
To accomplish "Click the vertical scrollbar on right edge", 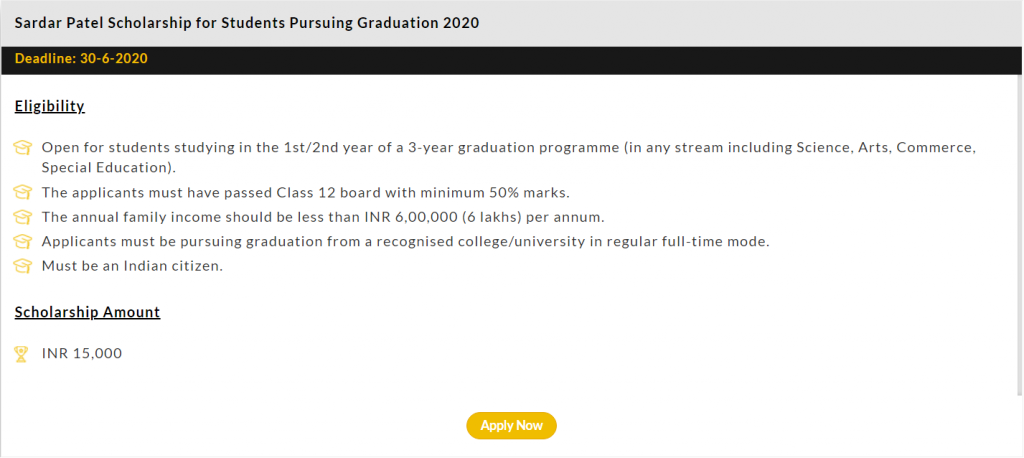I will point(1020,234).
